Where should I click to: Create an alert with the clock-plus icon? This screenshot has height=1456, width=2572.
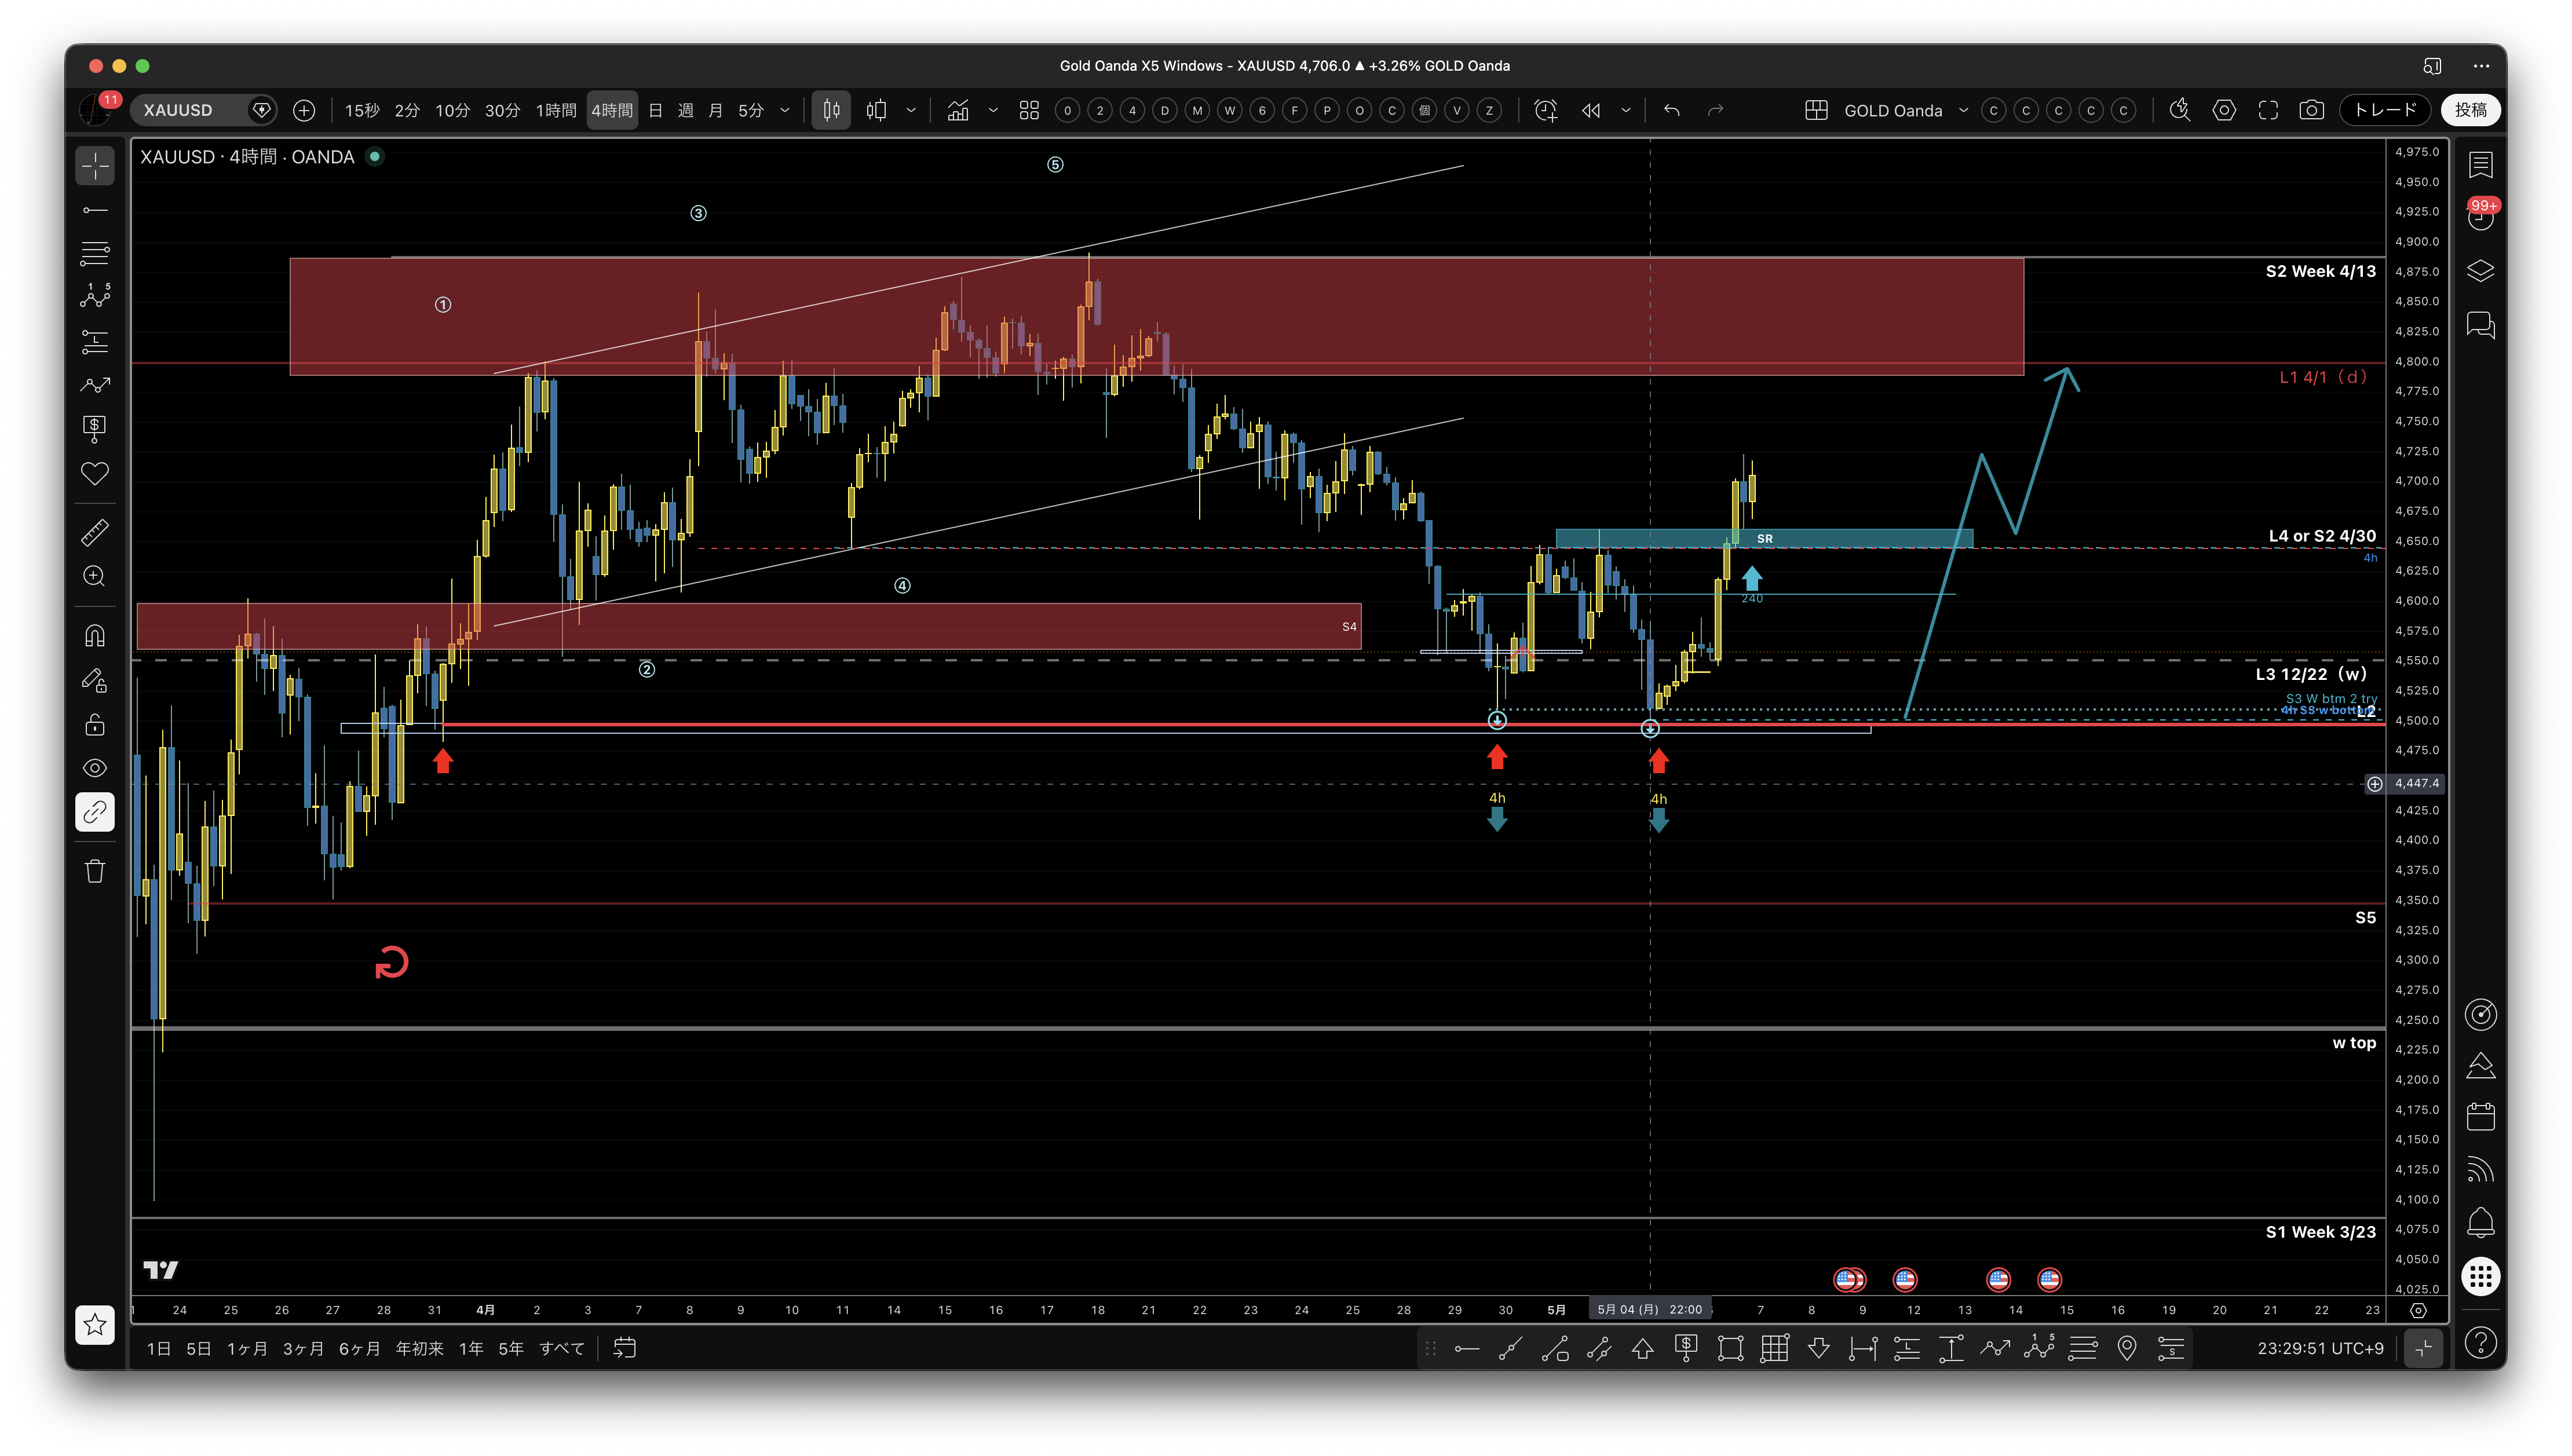pyautogui.click(x=1546, y=110)
